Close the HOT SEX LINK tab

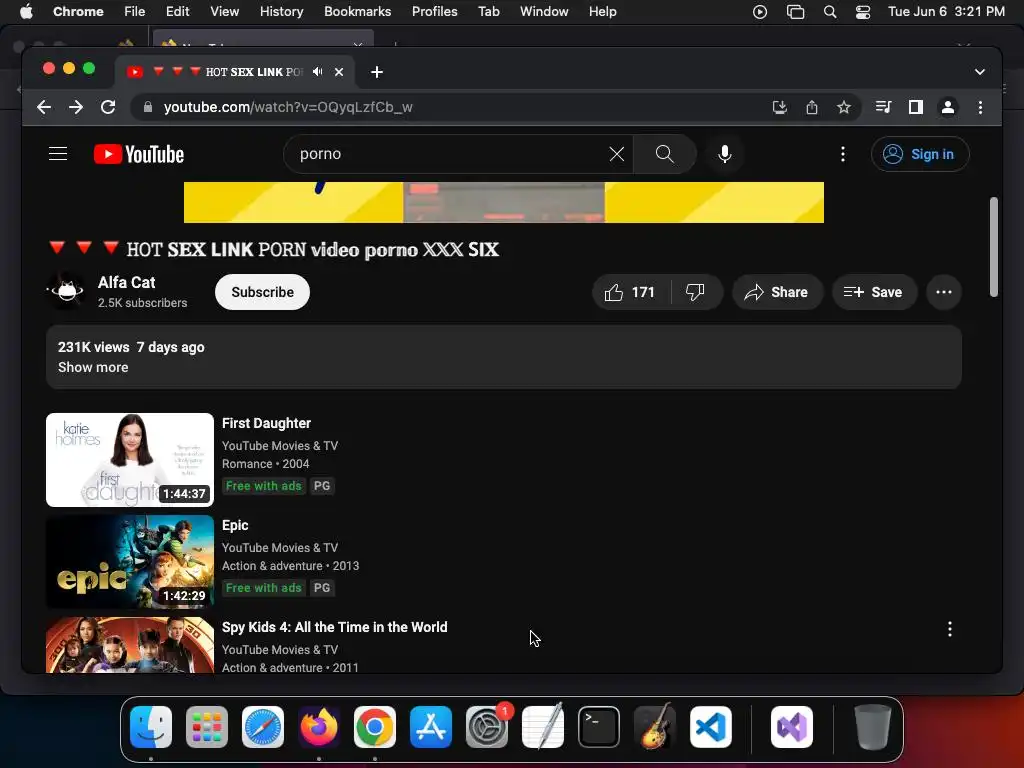click(339, 72)
